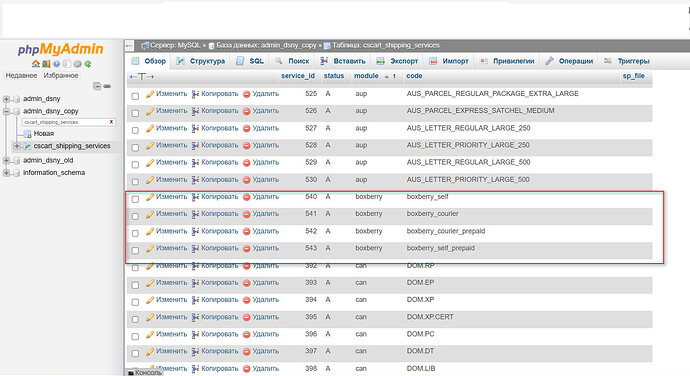Open the Импорт tab
The width and height of the screenshot is (690, 376).
click(x=449, y=61)
